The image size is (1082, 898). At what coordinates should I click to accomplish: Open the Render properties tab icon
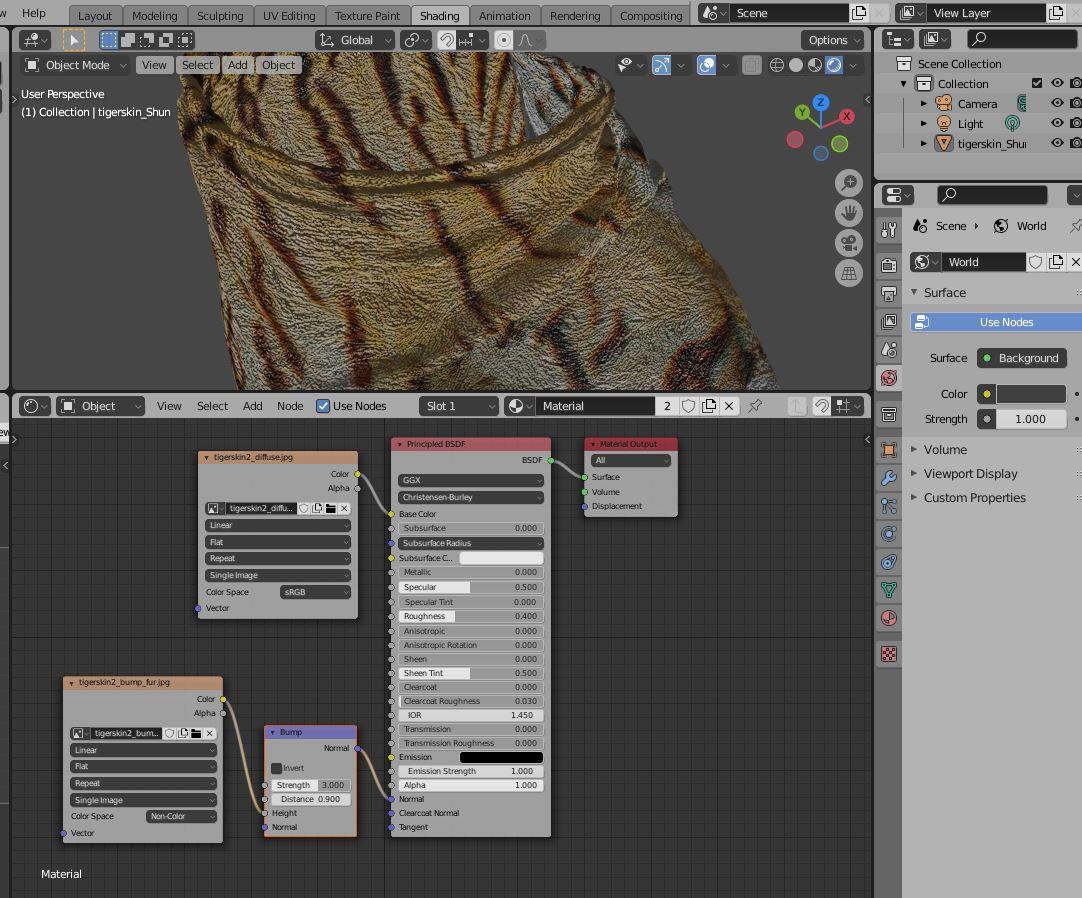point(889,266)
